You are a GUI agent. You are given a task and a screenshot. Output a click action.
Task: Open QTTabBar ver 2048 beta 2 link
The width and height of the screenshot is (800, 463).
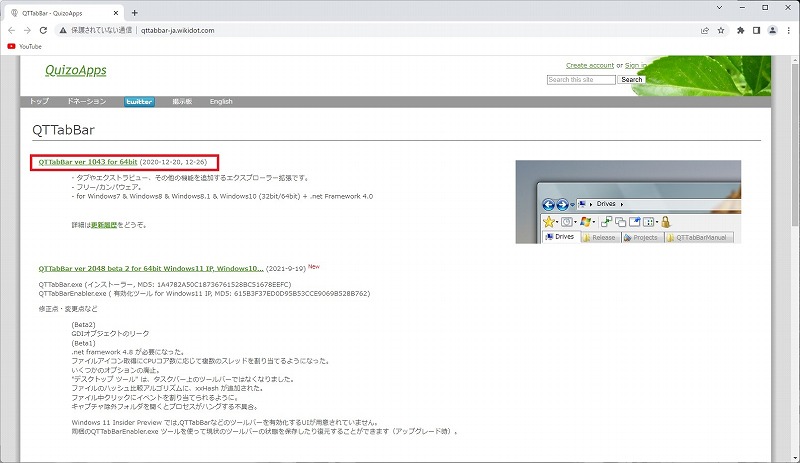pyautogui.click(x=151, y=269)
